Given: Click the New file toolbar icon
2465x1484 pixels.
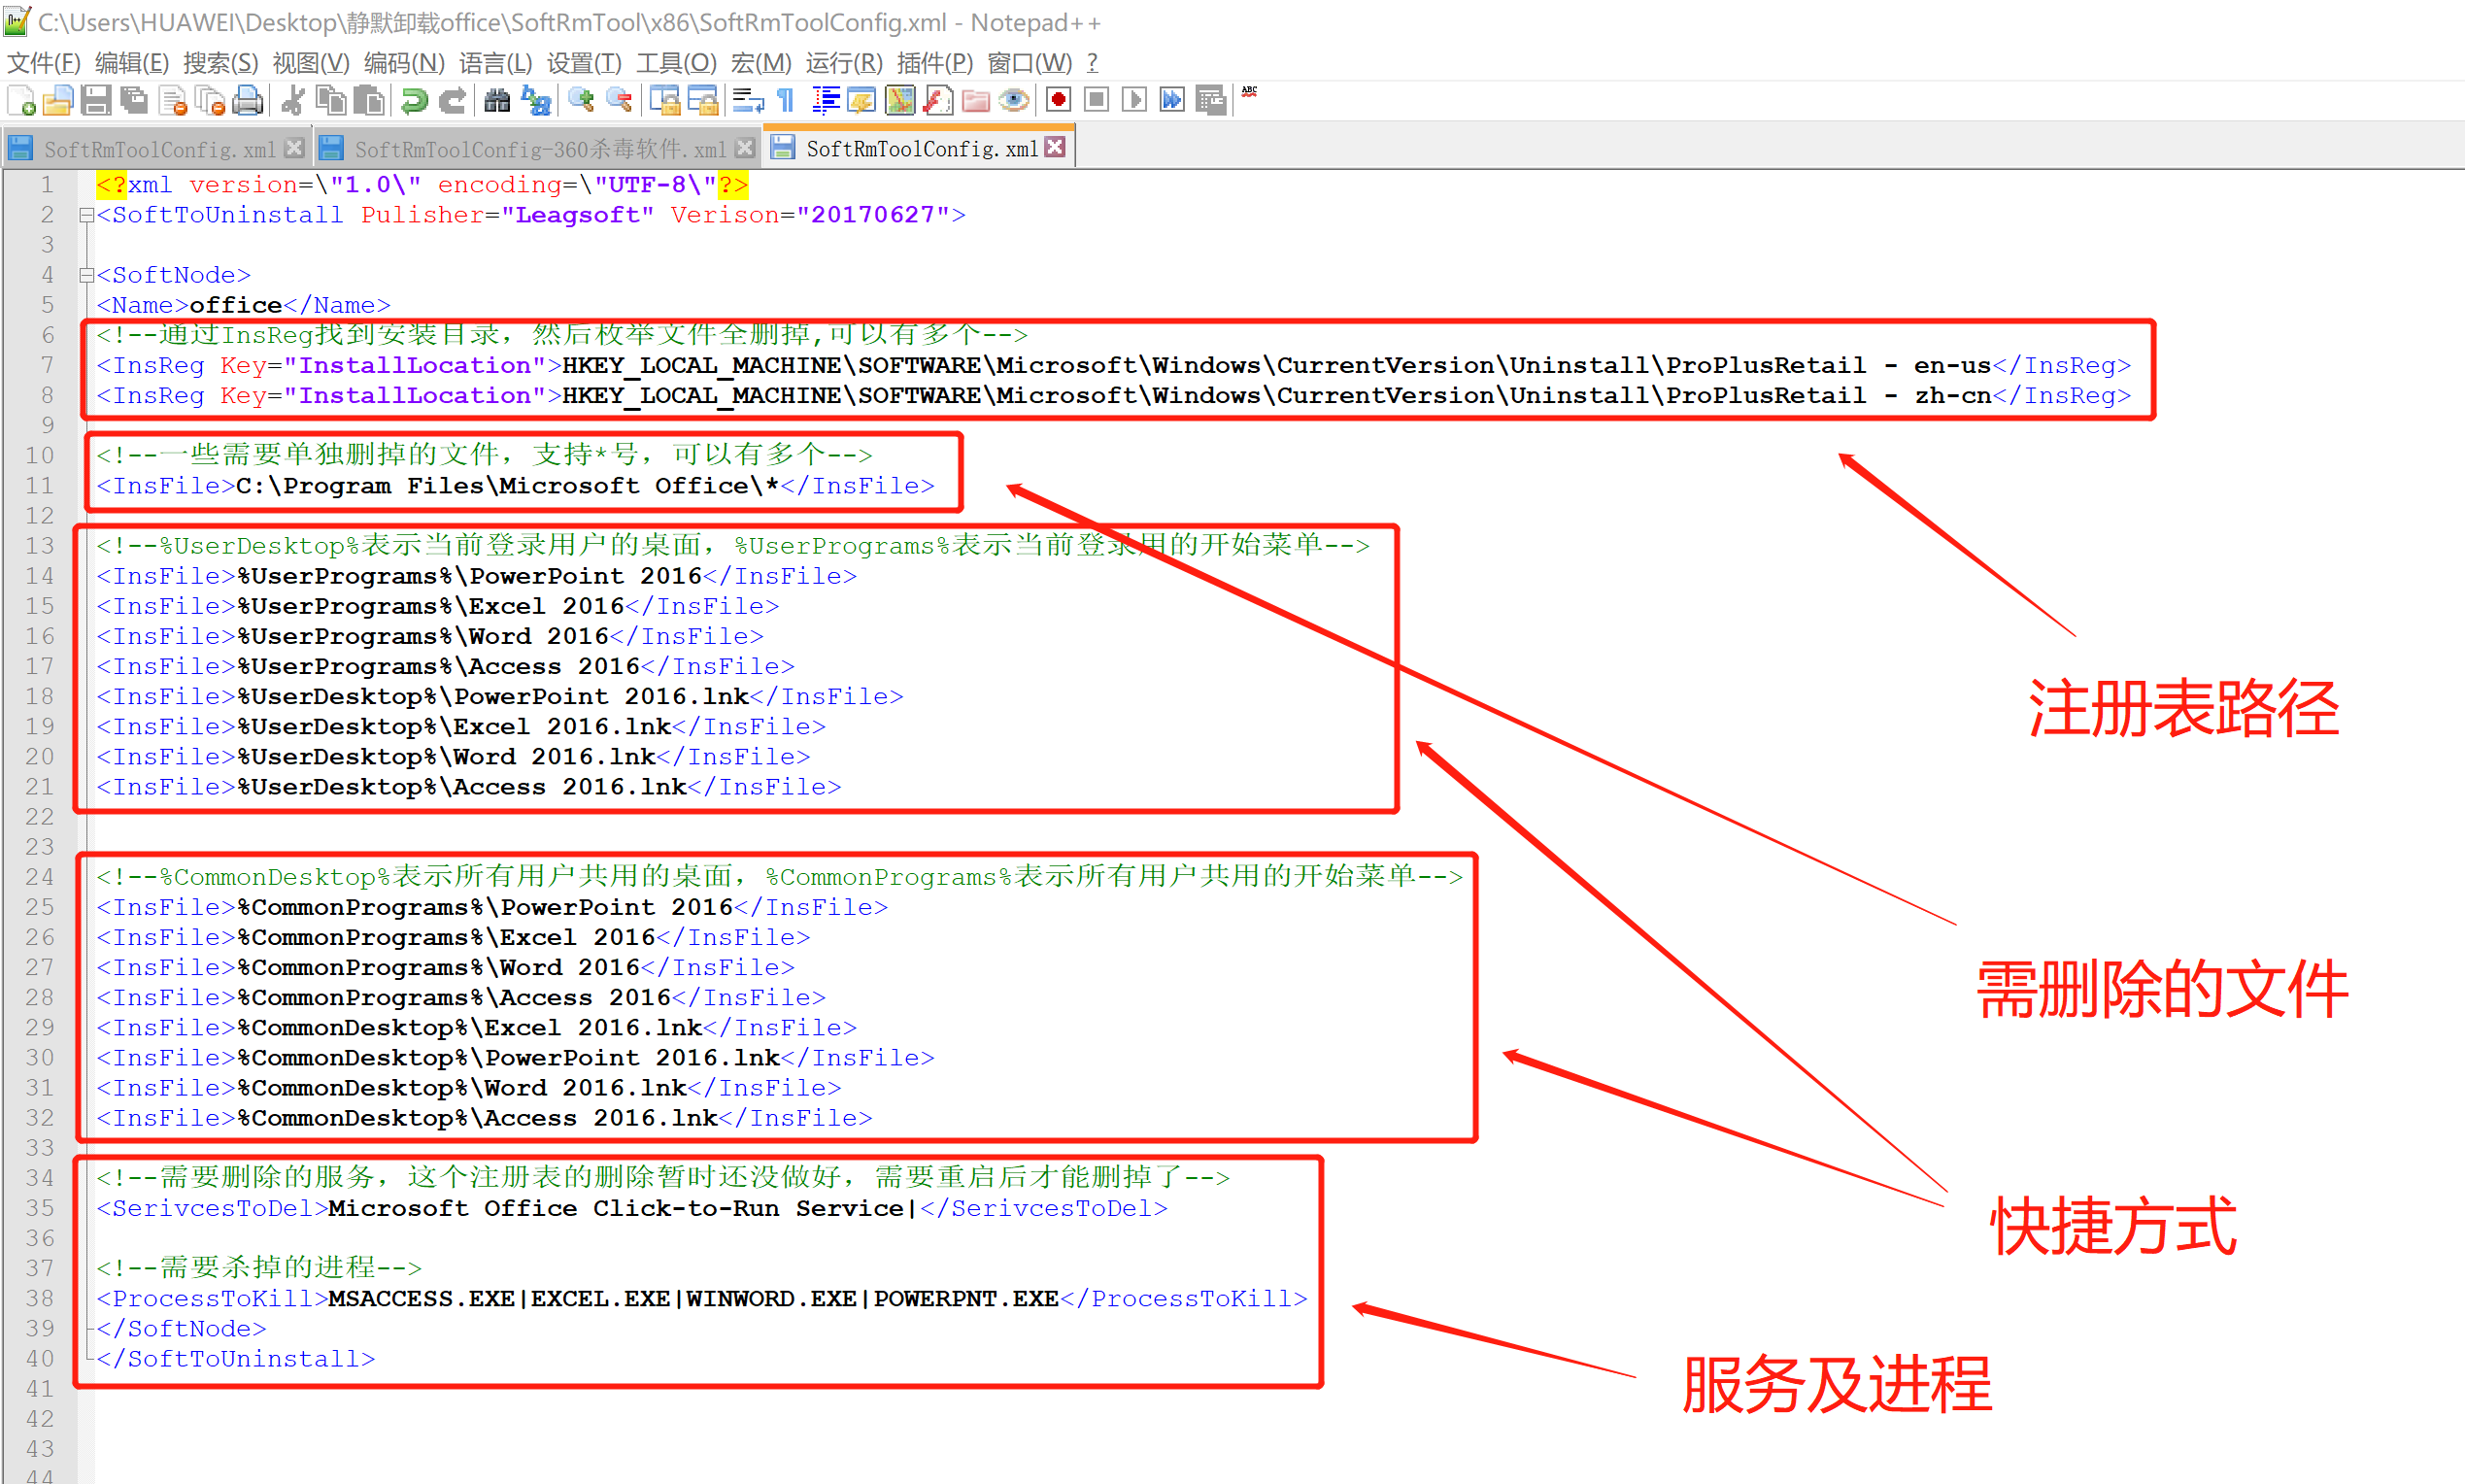Looking at the screenshot, I should coord(22,101).
